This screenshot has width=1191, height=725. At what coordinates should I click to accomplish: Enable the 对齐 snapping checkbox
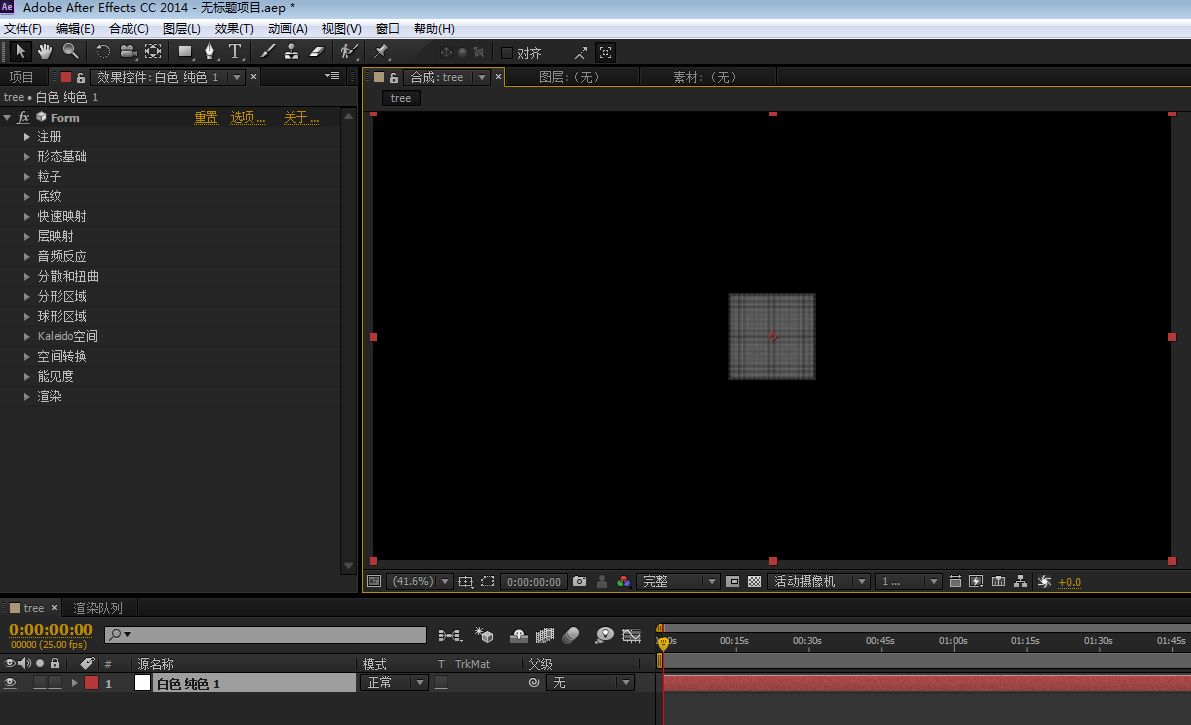[507, 53]
